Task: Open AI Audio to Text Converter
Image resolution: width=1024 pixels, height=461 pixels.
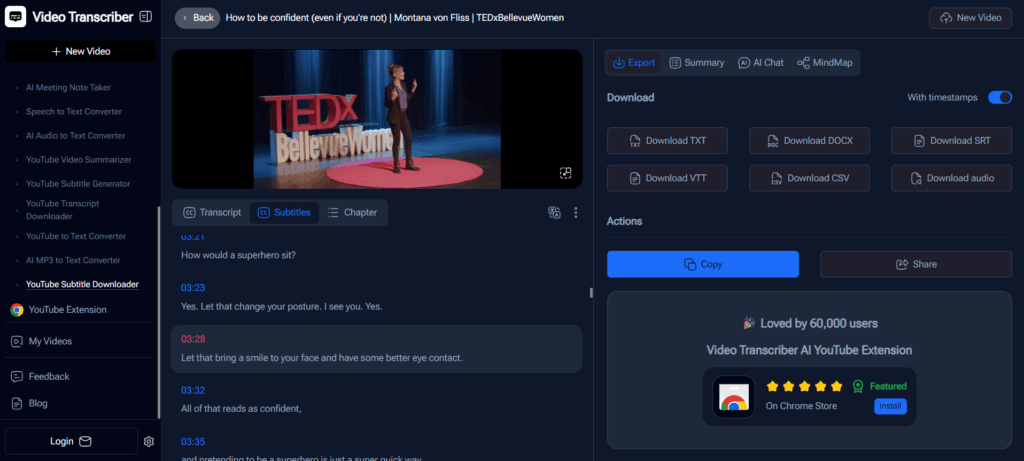Action: coord(76,136)
